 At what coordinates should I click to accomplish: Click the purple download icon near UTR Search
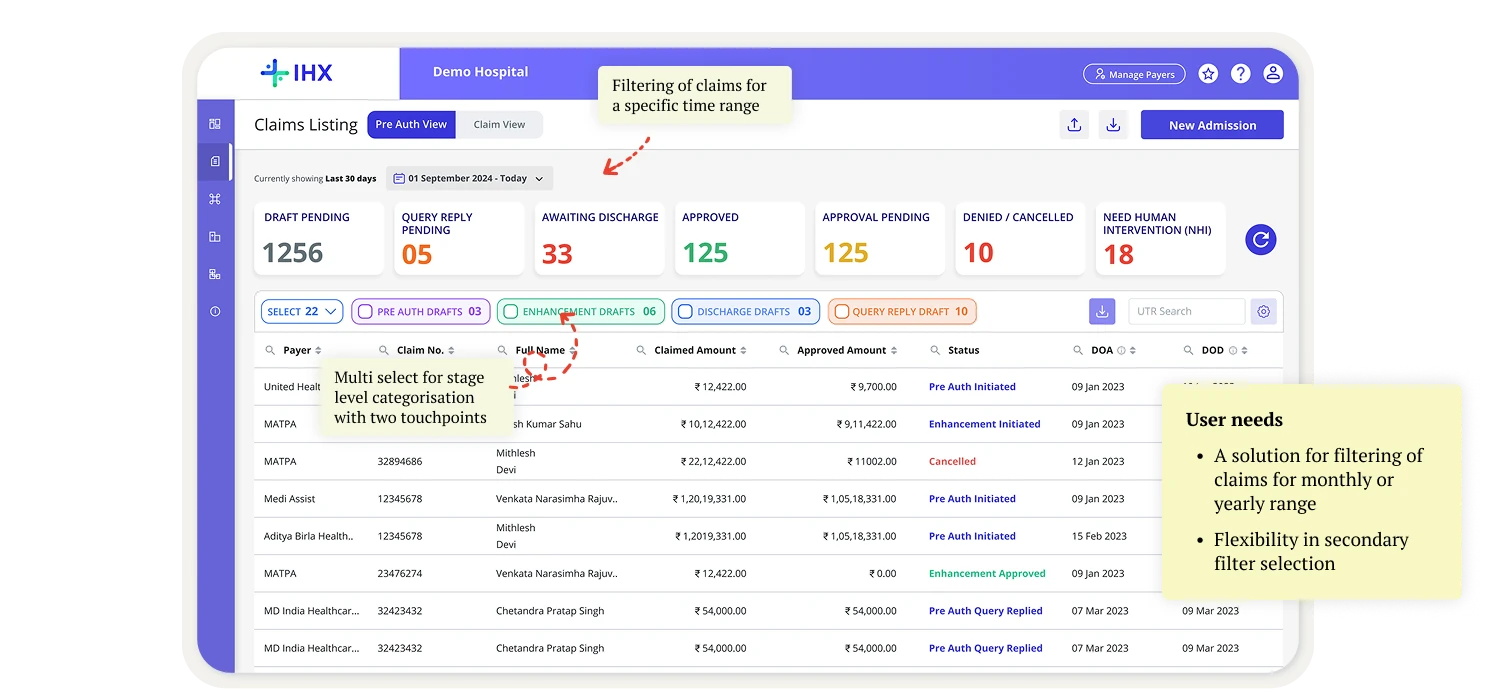point(1102,311)
